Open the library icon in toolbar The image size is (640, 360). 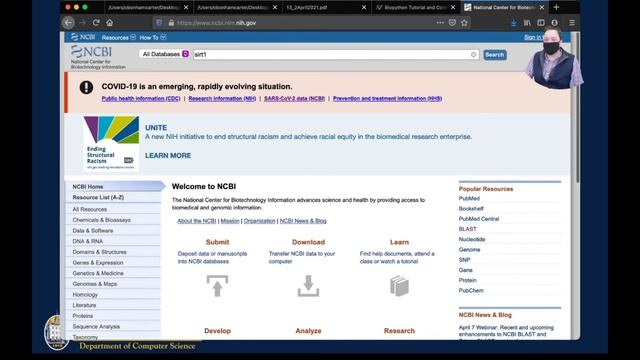[527, 23]
